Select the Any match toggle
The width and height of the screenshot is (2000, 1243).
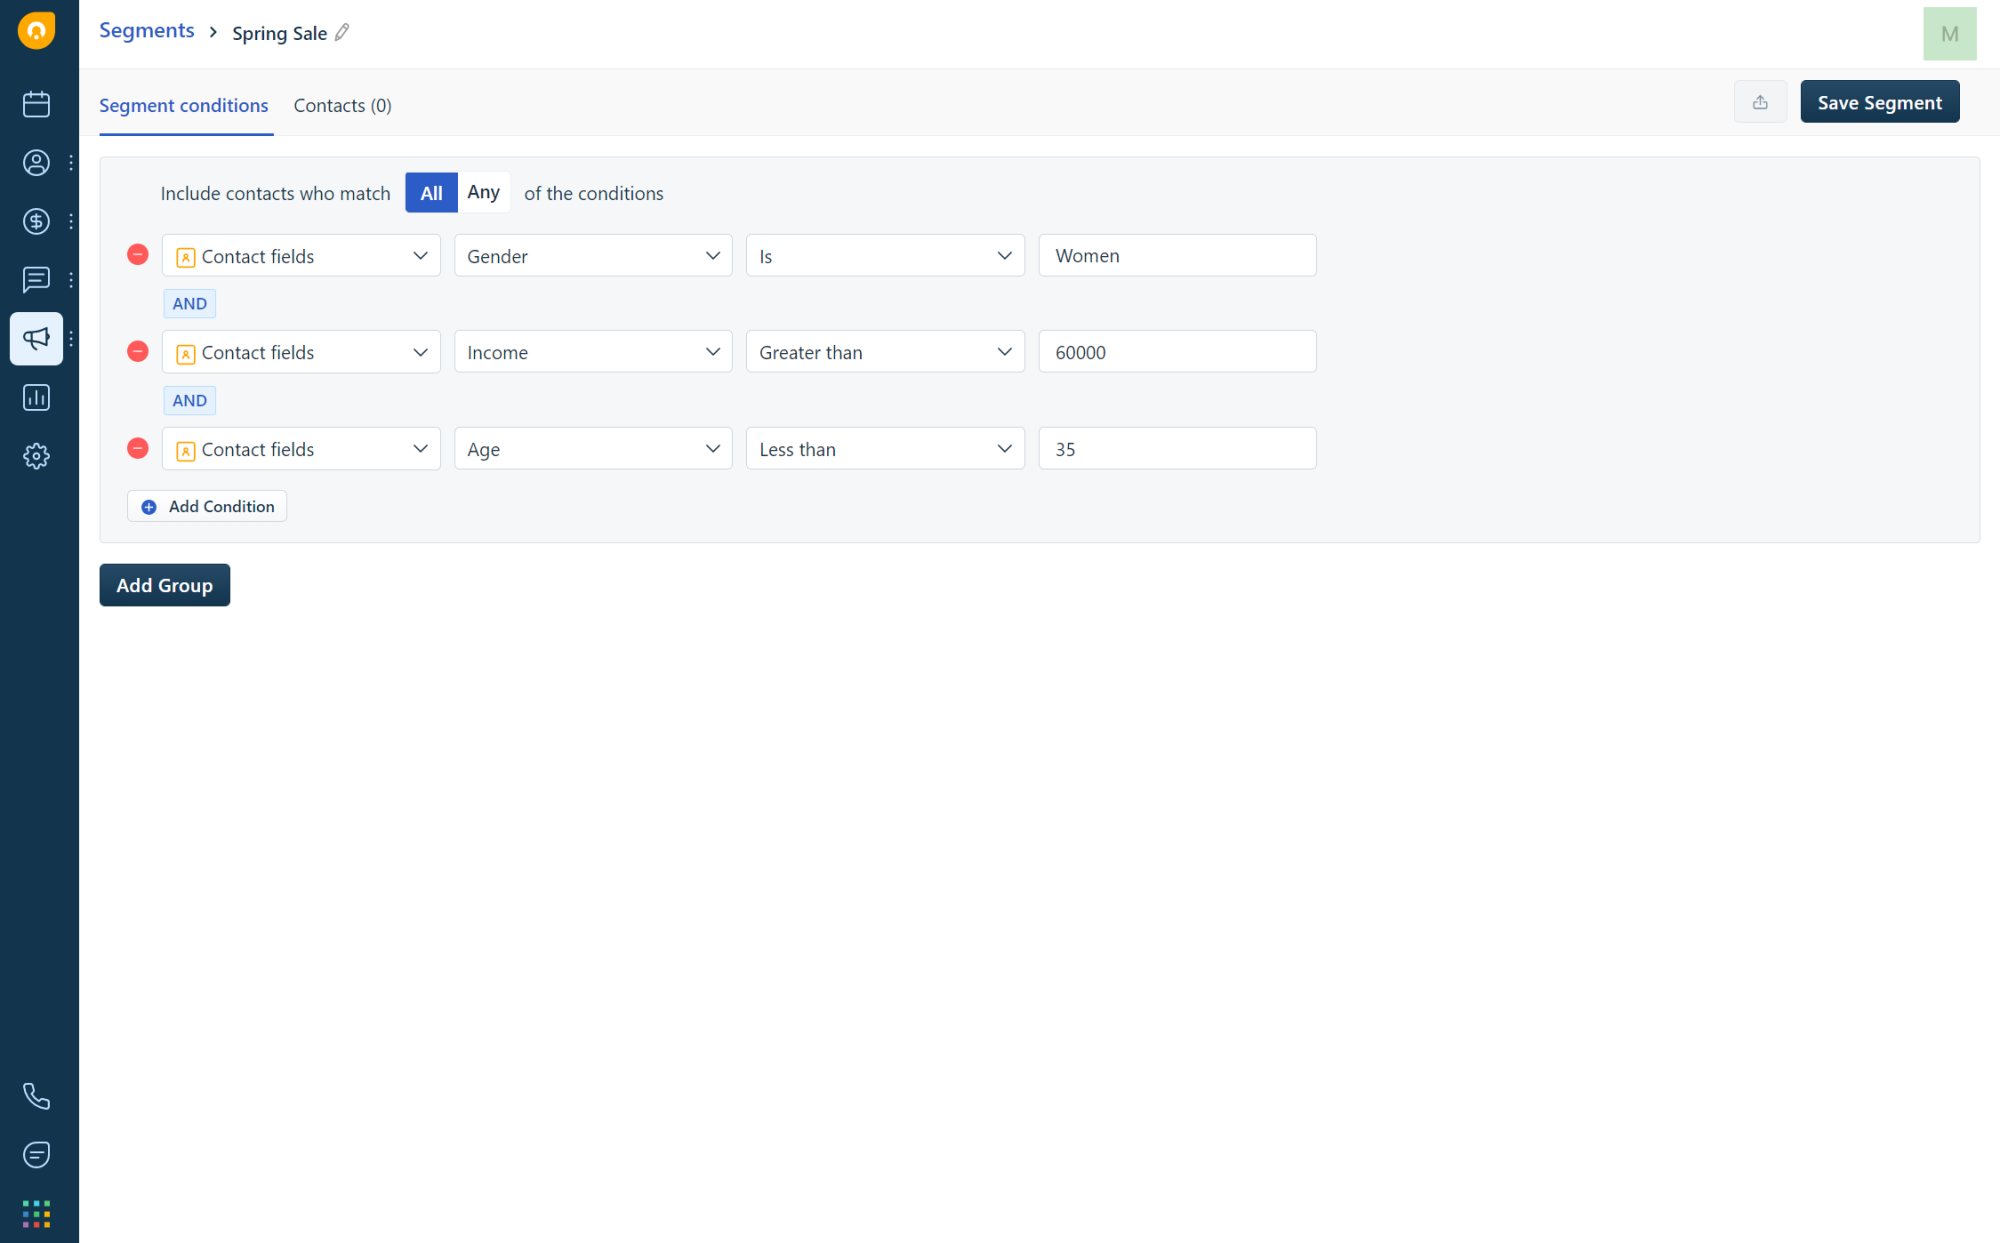(483, 192)
